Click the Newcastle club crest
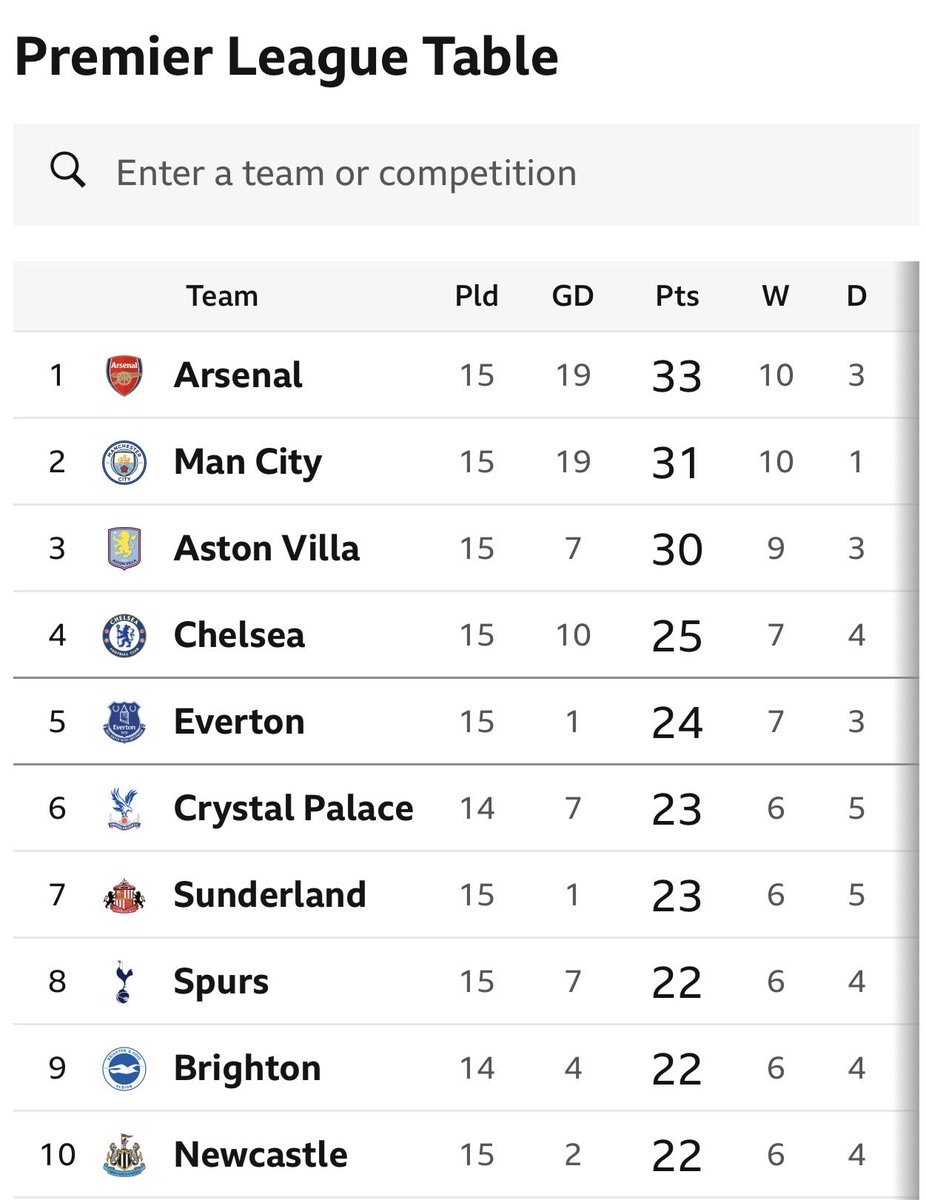 [125, 1154]
